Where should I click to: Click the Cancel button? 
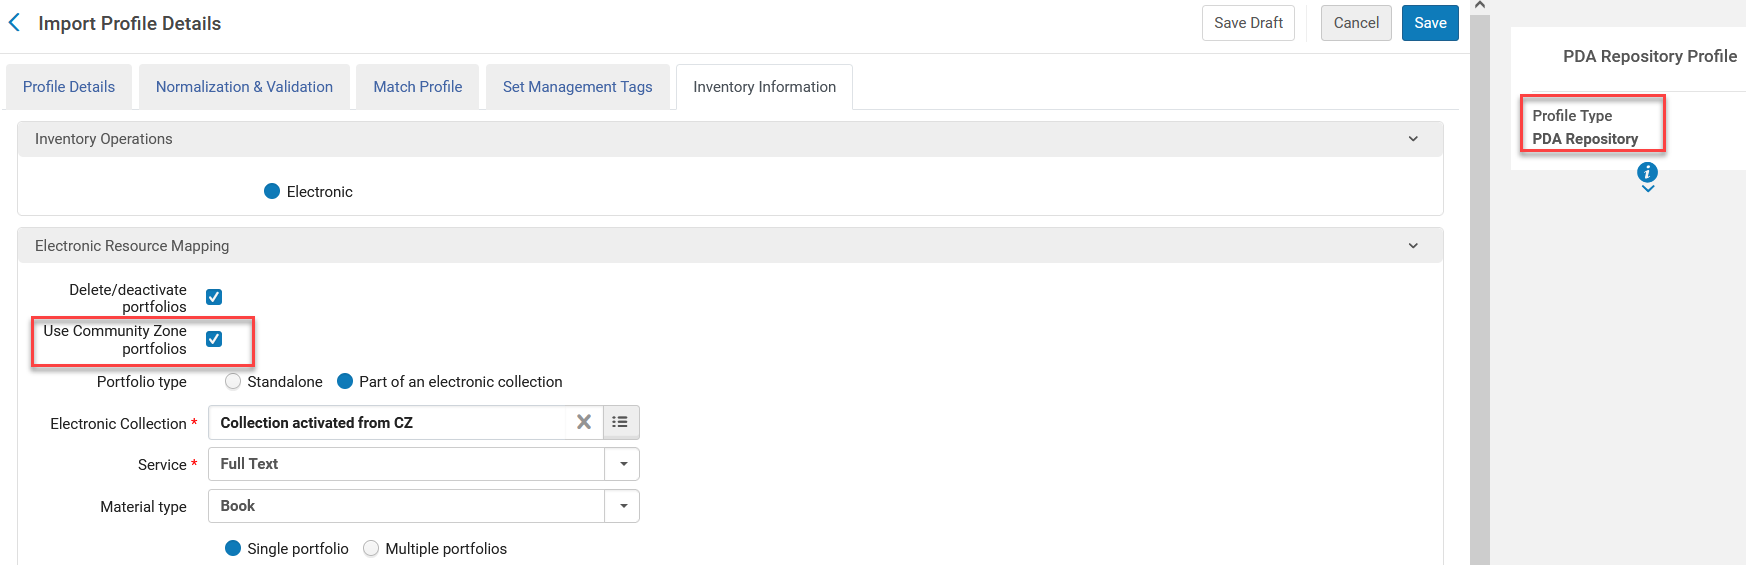coord(1355,23)
